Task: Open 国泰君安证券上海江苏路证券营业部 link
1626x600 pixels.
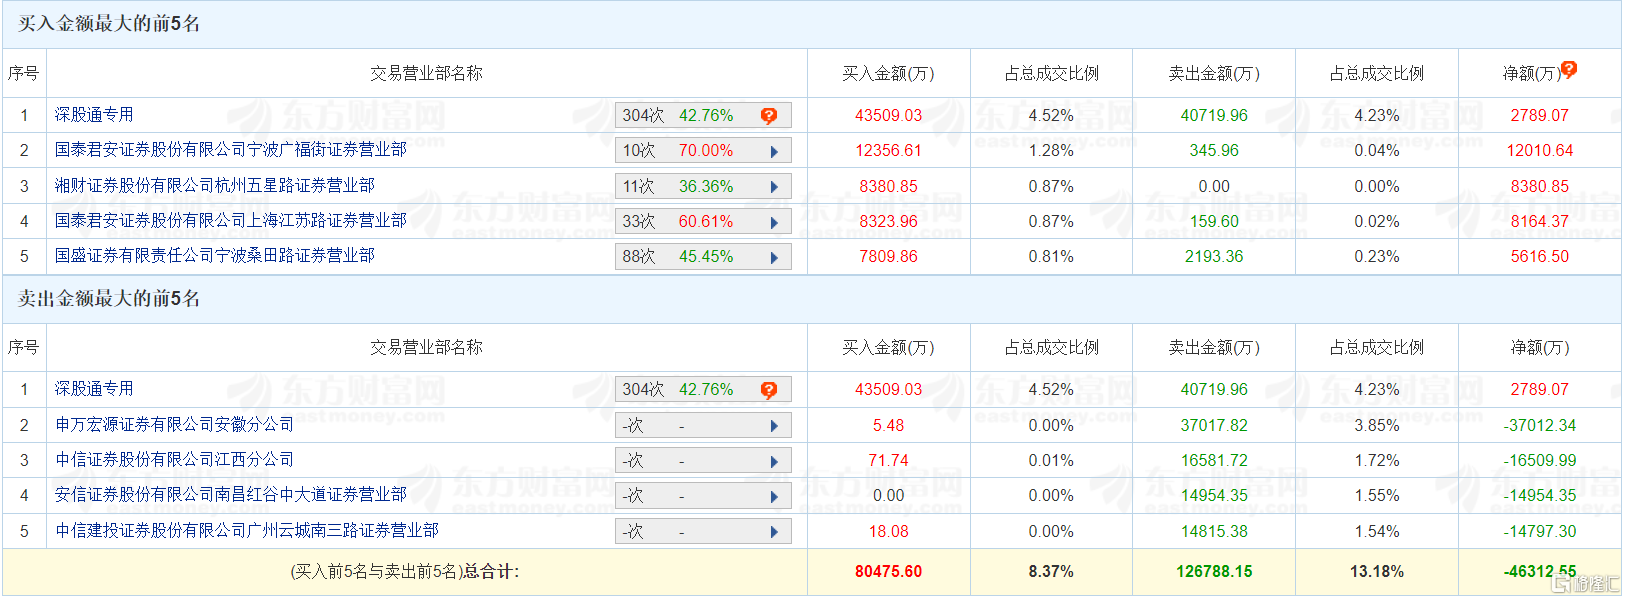Action: tap(230, 220)
